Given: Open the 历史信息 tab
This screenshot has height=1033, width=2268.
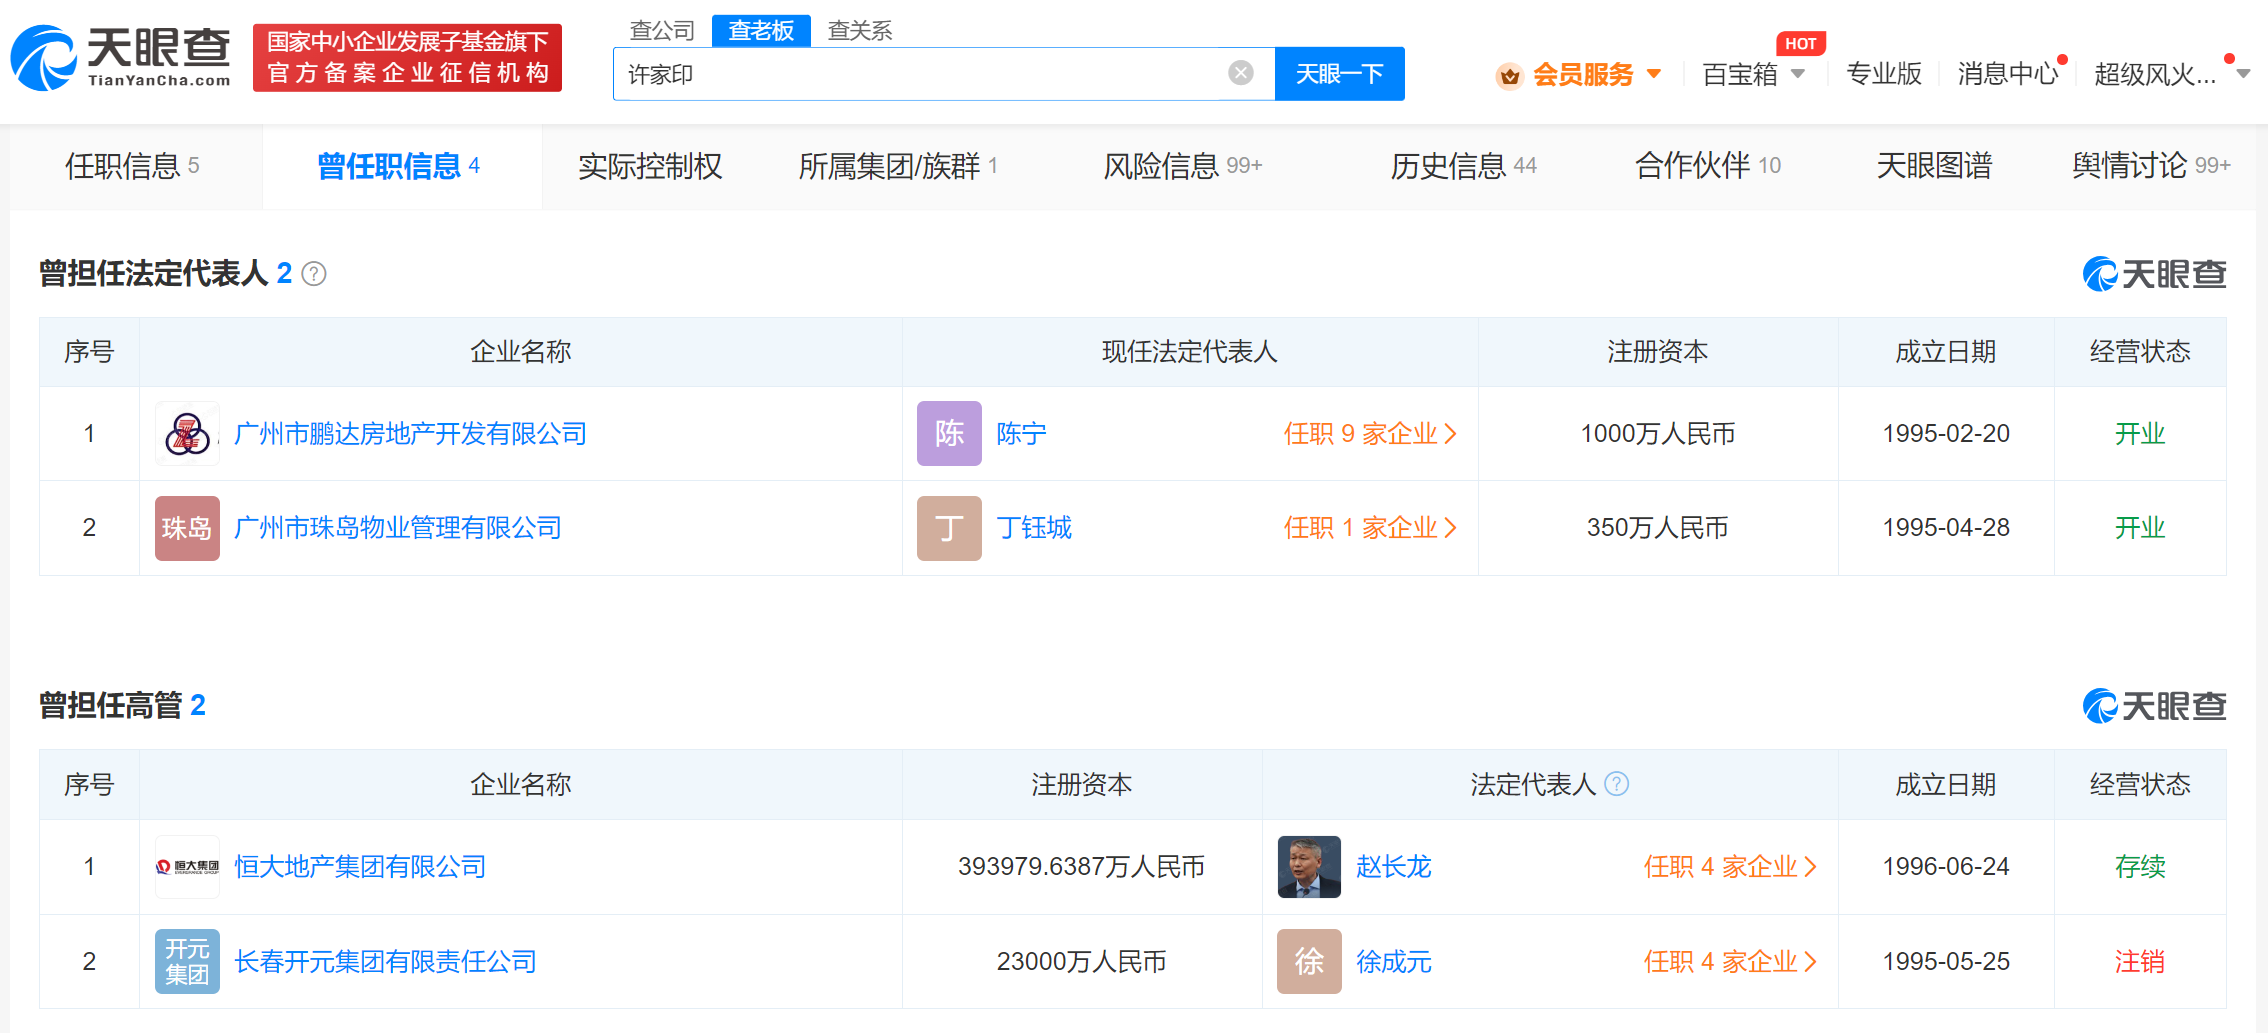Looking at the screenshot, I should (x=1463, y=166).
